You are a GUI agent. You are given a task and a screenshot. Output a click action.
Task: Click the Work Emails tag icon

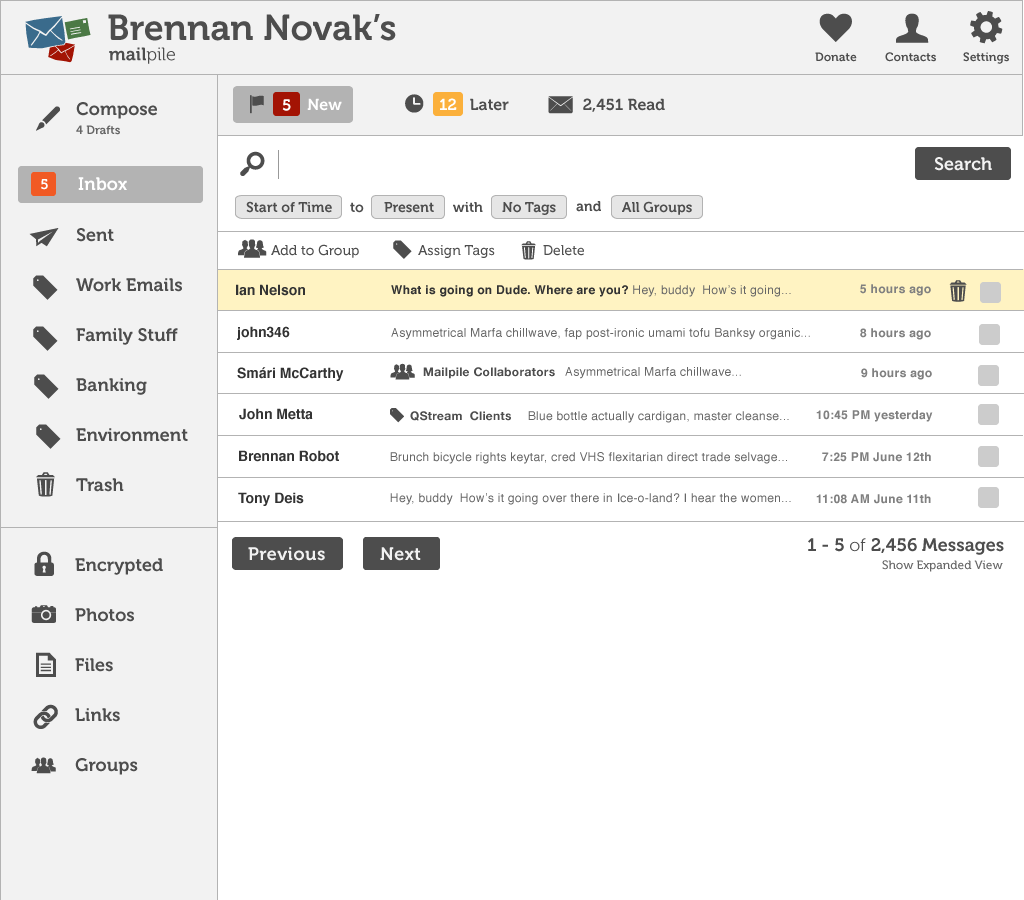pos(45,287)
